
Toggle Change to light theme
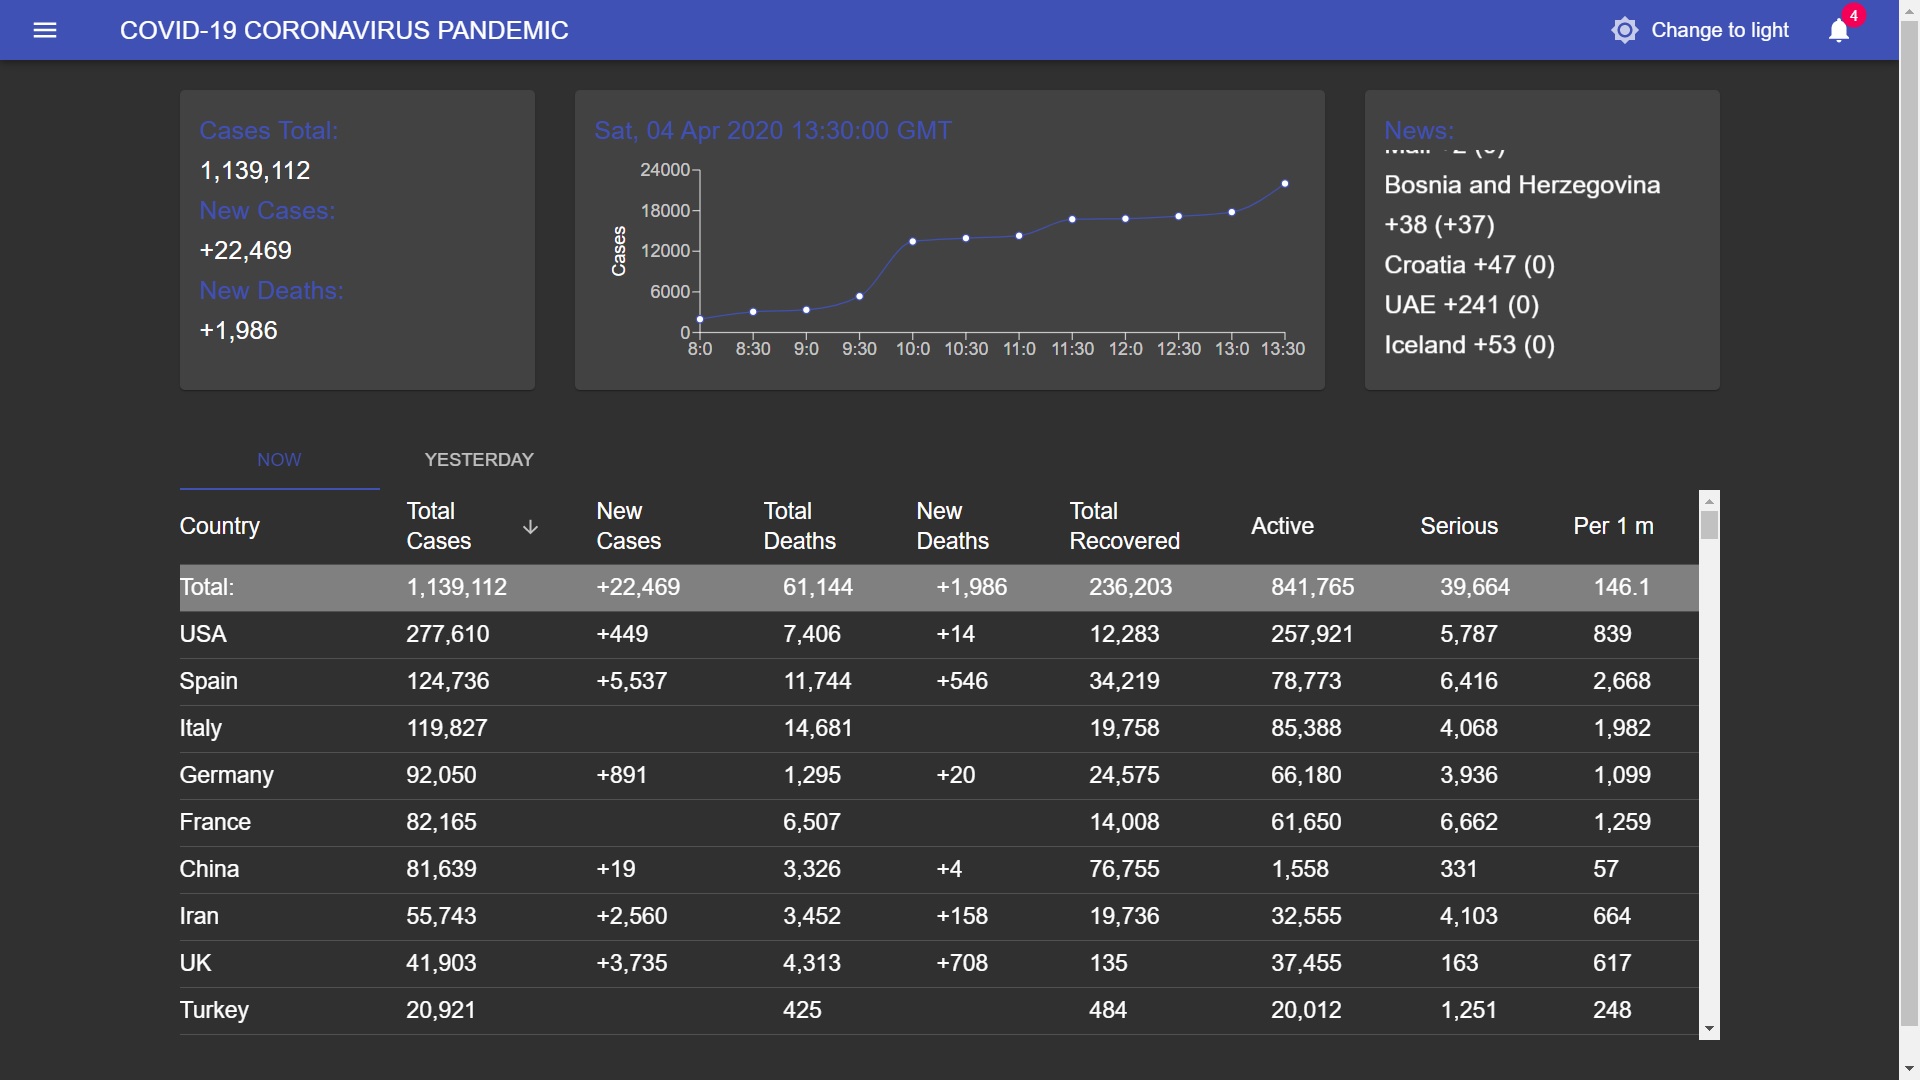(x=1719, y=30)
